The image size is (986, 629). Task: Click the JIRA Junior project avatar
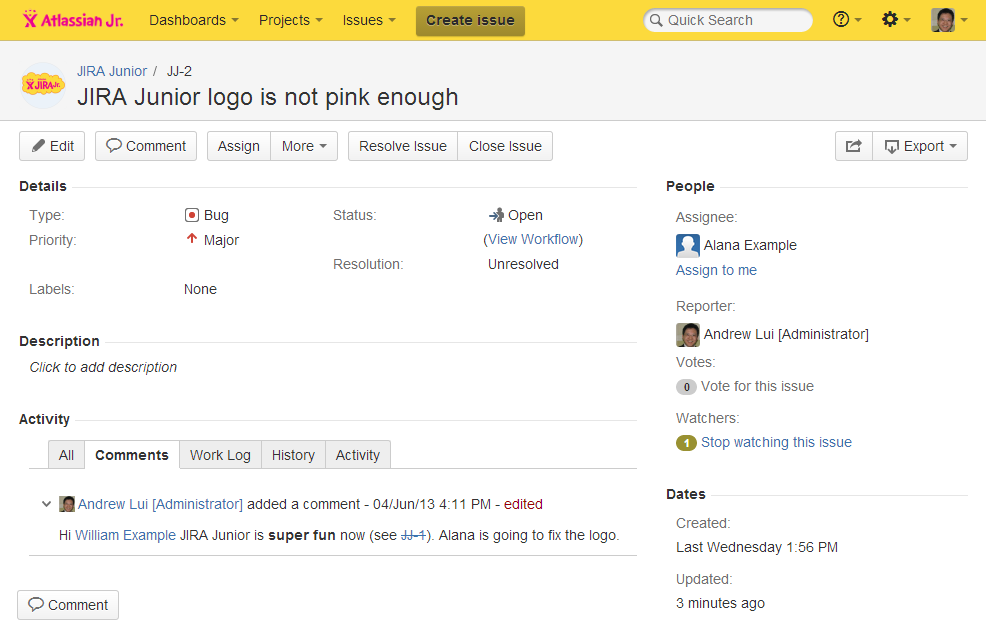click(x=43, y=85)
